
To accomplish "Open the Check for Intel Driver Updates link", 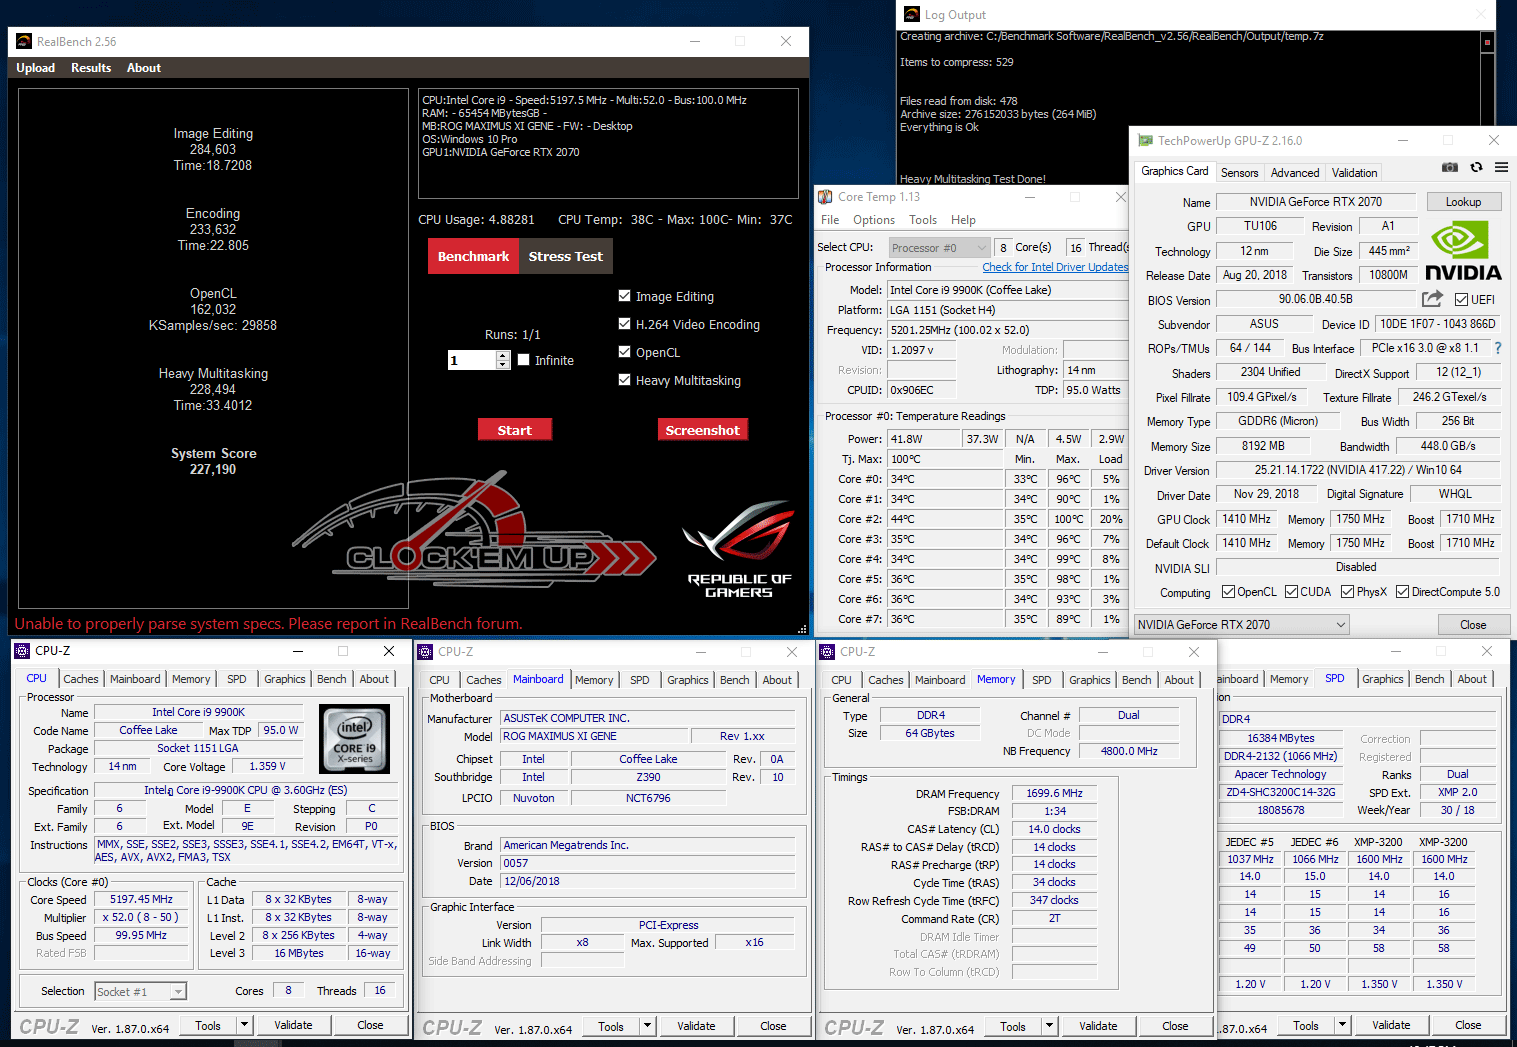I will pyautogui.click(x=1055, y=267).
